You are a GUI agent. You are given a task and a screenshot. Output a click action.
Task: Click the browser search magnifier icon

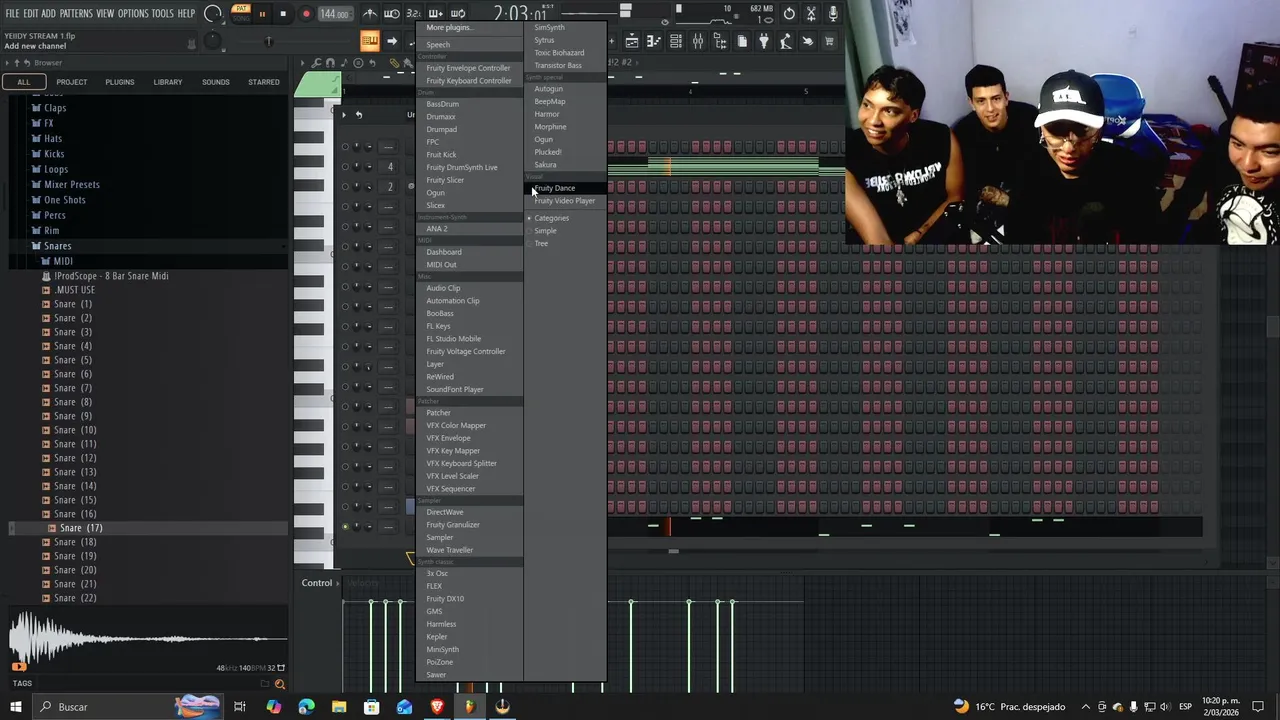[x=279, y=684]
